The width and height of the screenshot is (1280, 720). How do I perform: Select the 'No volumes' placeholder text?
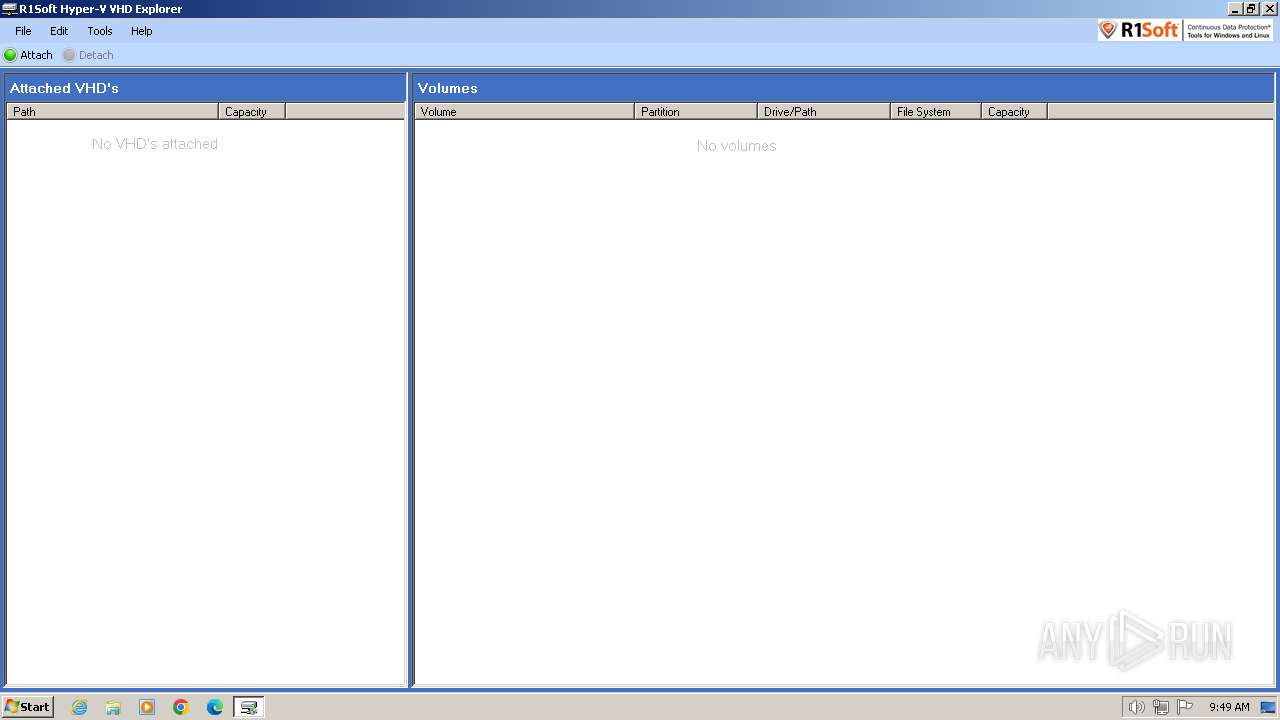(737, 146)
